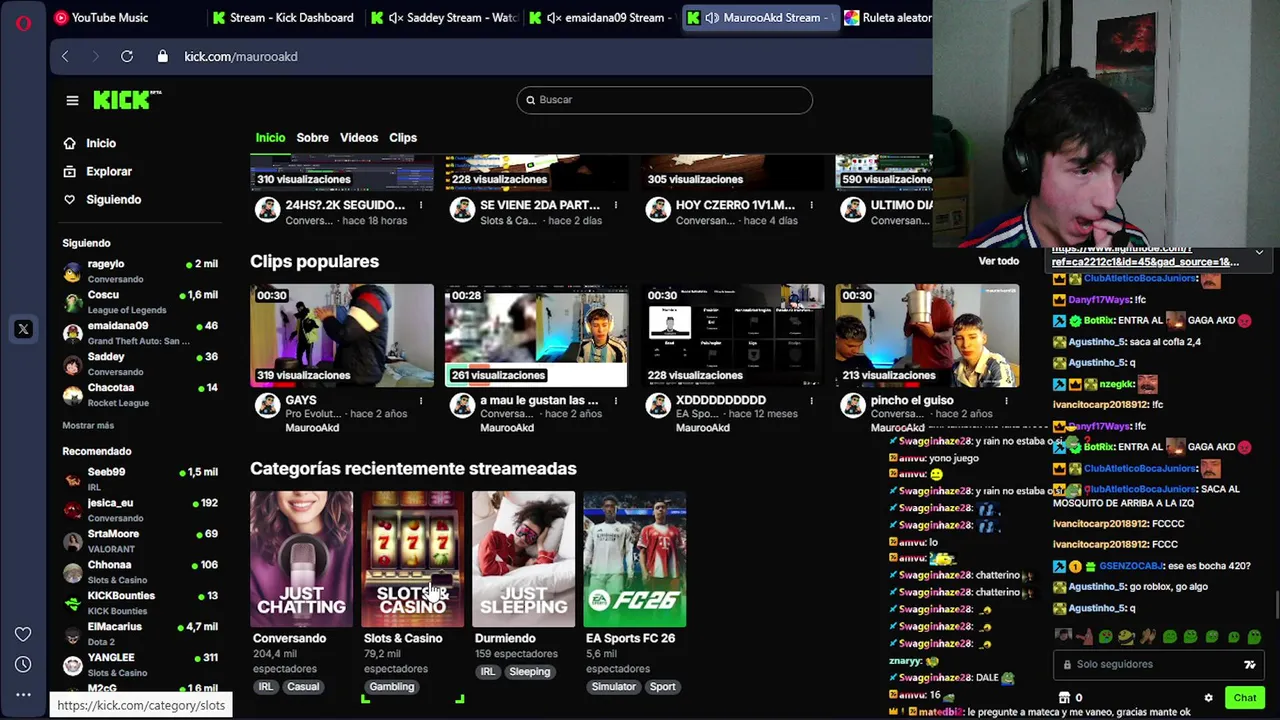Switch to Stream - Kick Dashboard tab
The image size is (1280, 720).
click(x=283, y=17)
